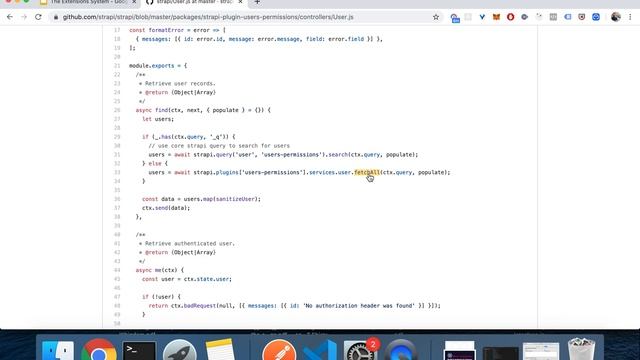This screenshot has width=640, height=360.
Task: Open System Preferences with badge 2
Action: (x=360, y=350)
